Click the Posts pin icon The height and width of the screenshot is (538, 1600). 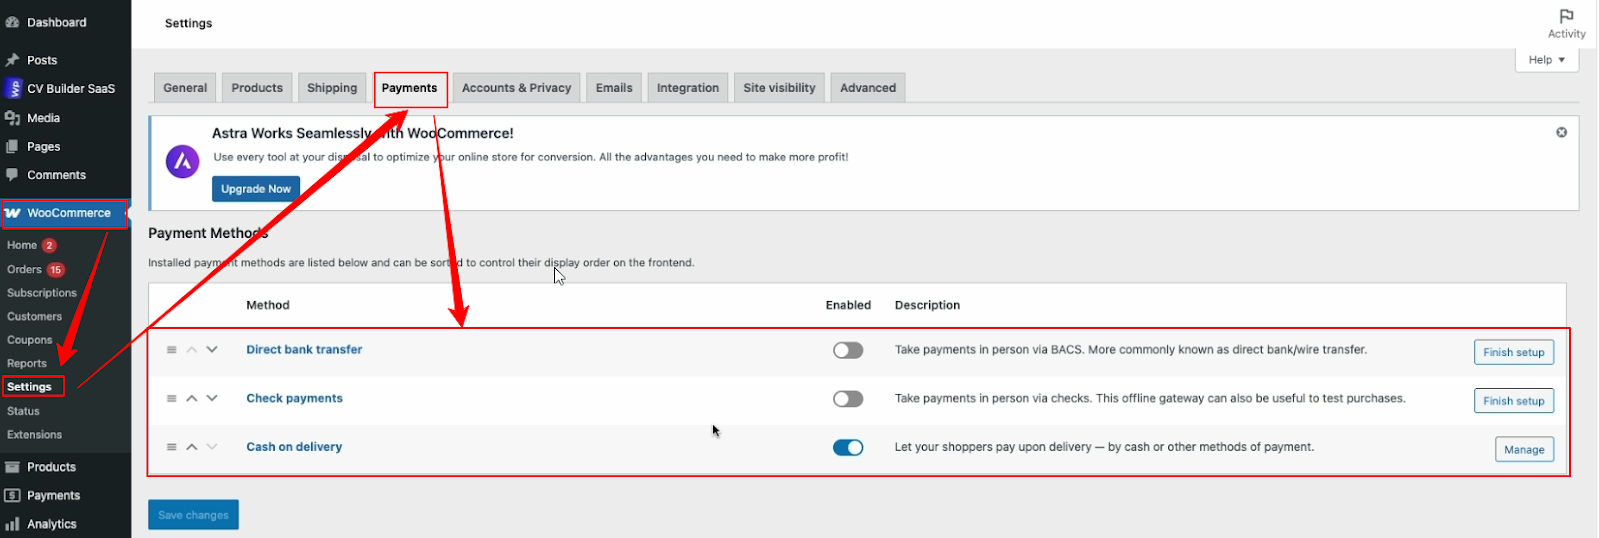click(x=13, y=60)
